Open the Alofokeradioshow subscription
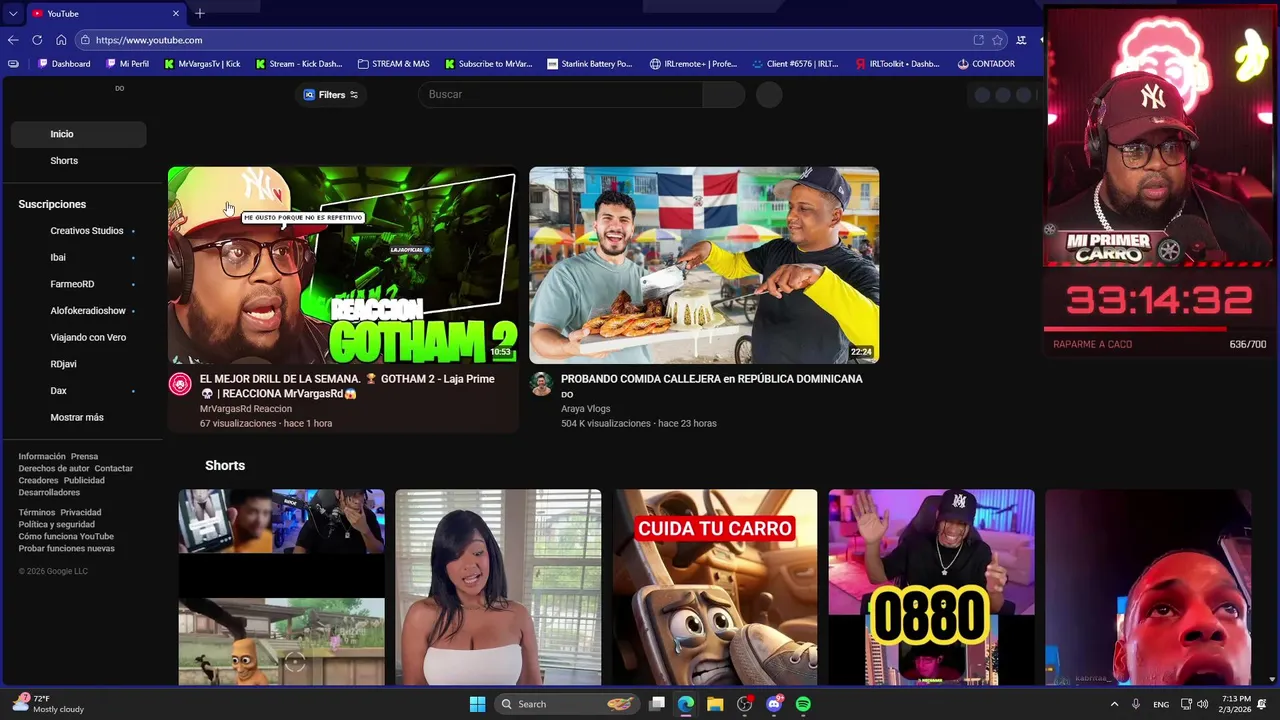 [88, 311]
